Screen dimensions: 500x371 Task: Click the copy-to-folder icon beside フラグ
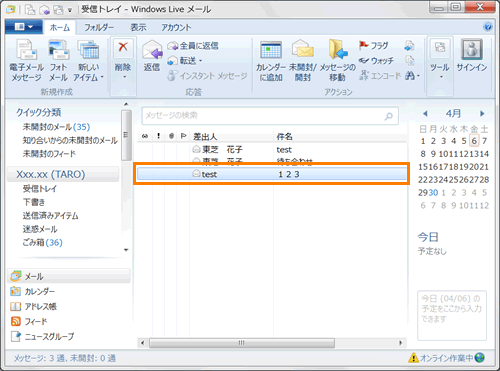pos(410,46)
